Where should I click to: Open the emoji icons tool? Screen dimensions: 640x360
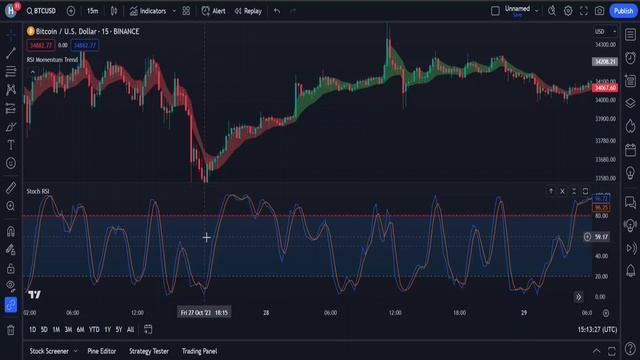(11, 163)
